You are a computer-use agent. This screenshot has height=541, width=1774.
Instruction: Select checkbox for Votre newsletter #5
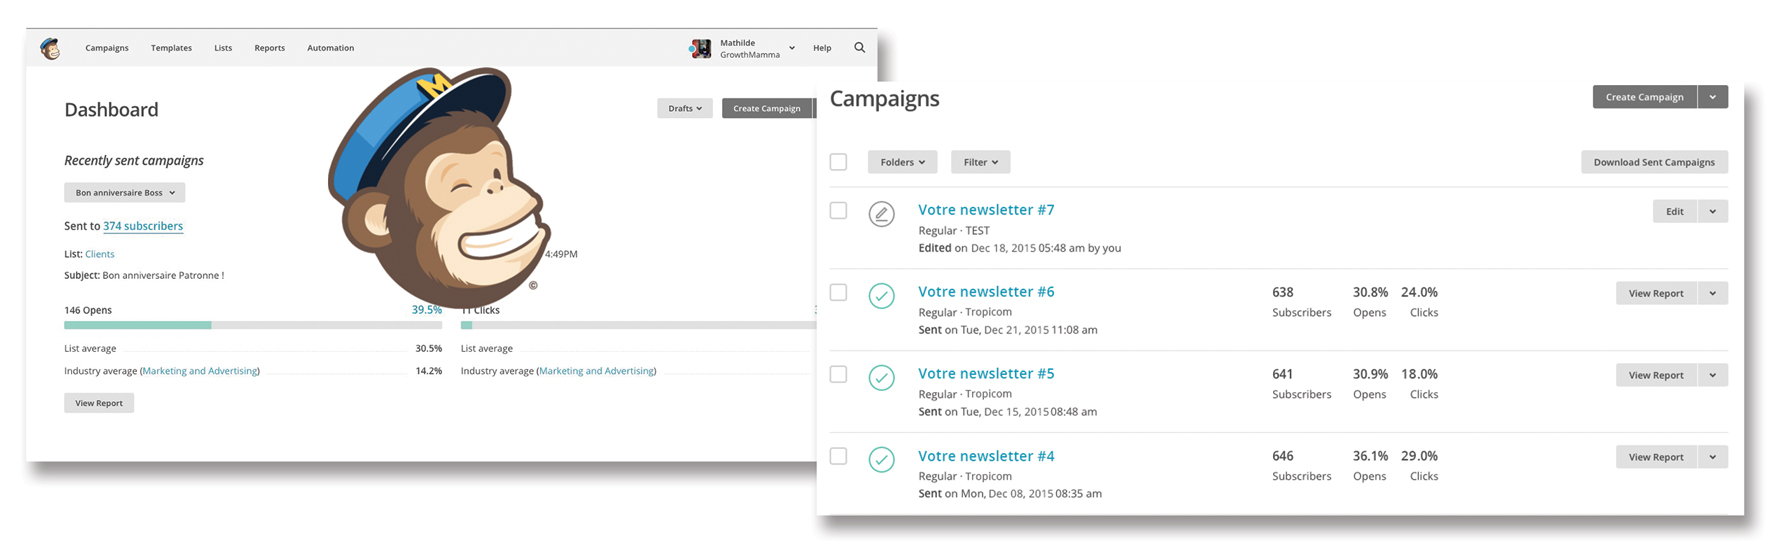click(838, 375)
